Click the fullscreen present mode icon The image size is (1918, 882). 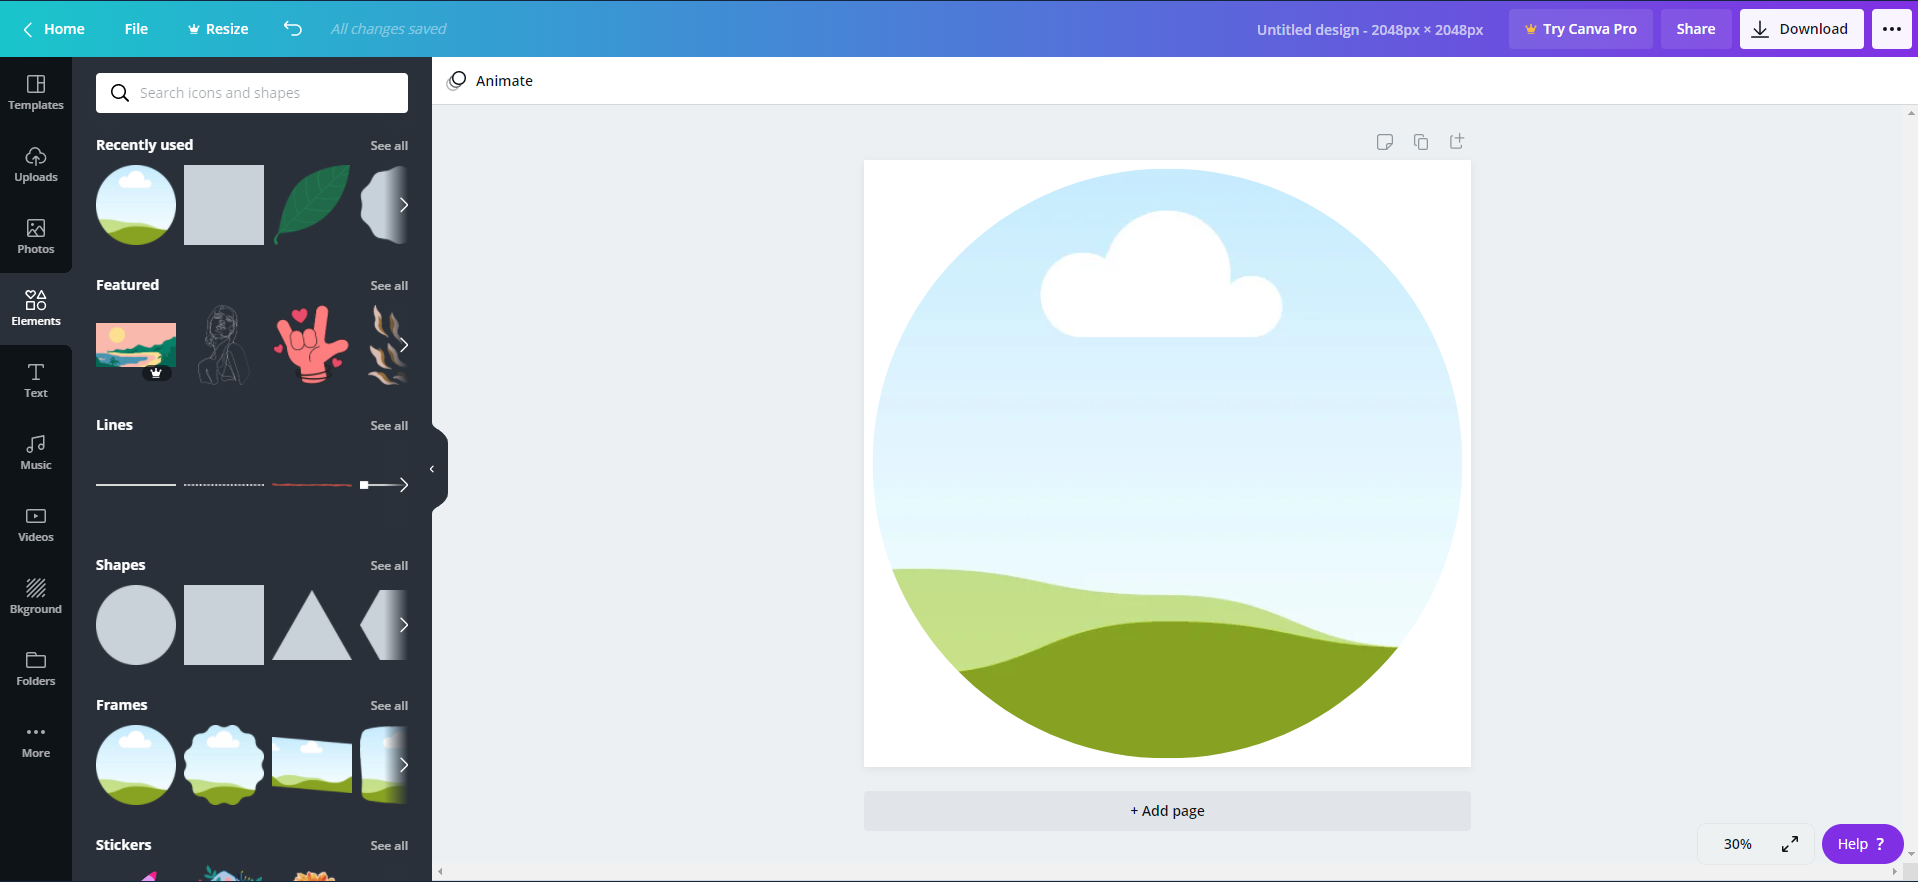coord(1790,844)
